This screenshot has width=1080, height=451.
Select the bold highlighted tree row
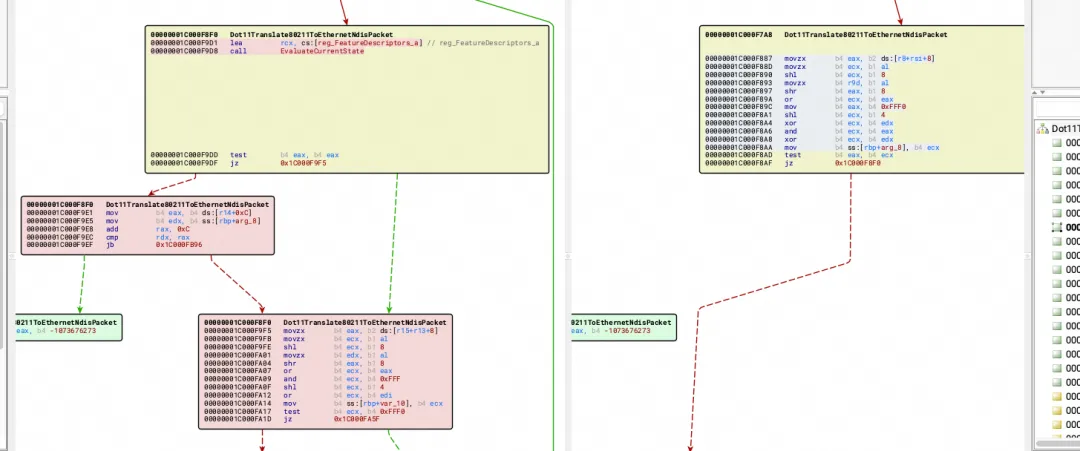coord(1066,227)
